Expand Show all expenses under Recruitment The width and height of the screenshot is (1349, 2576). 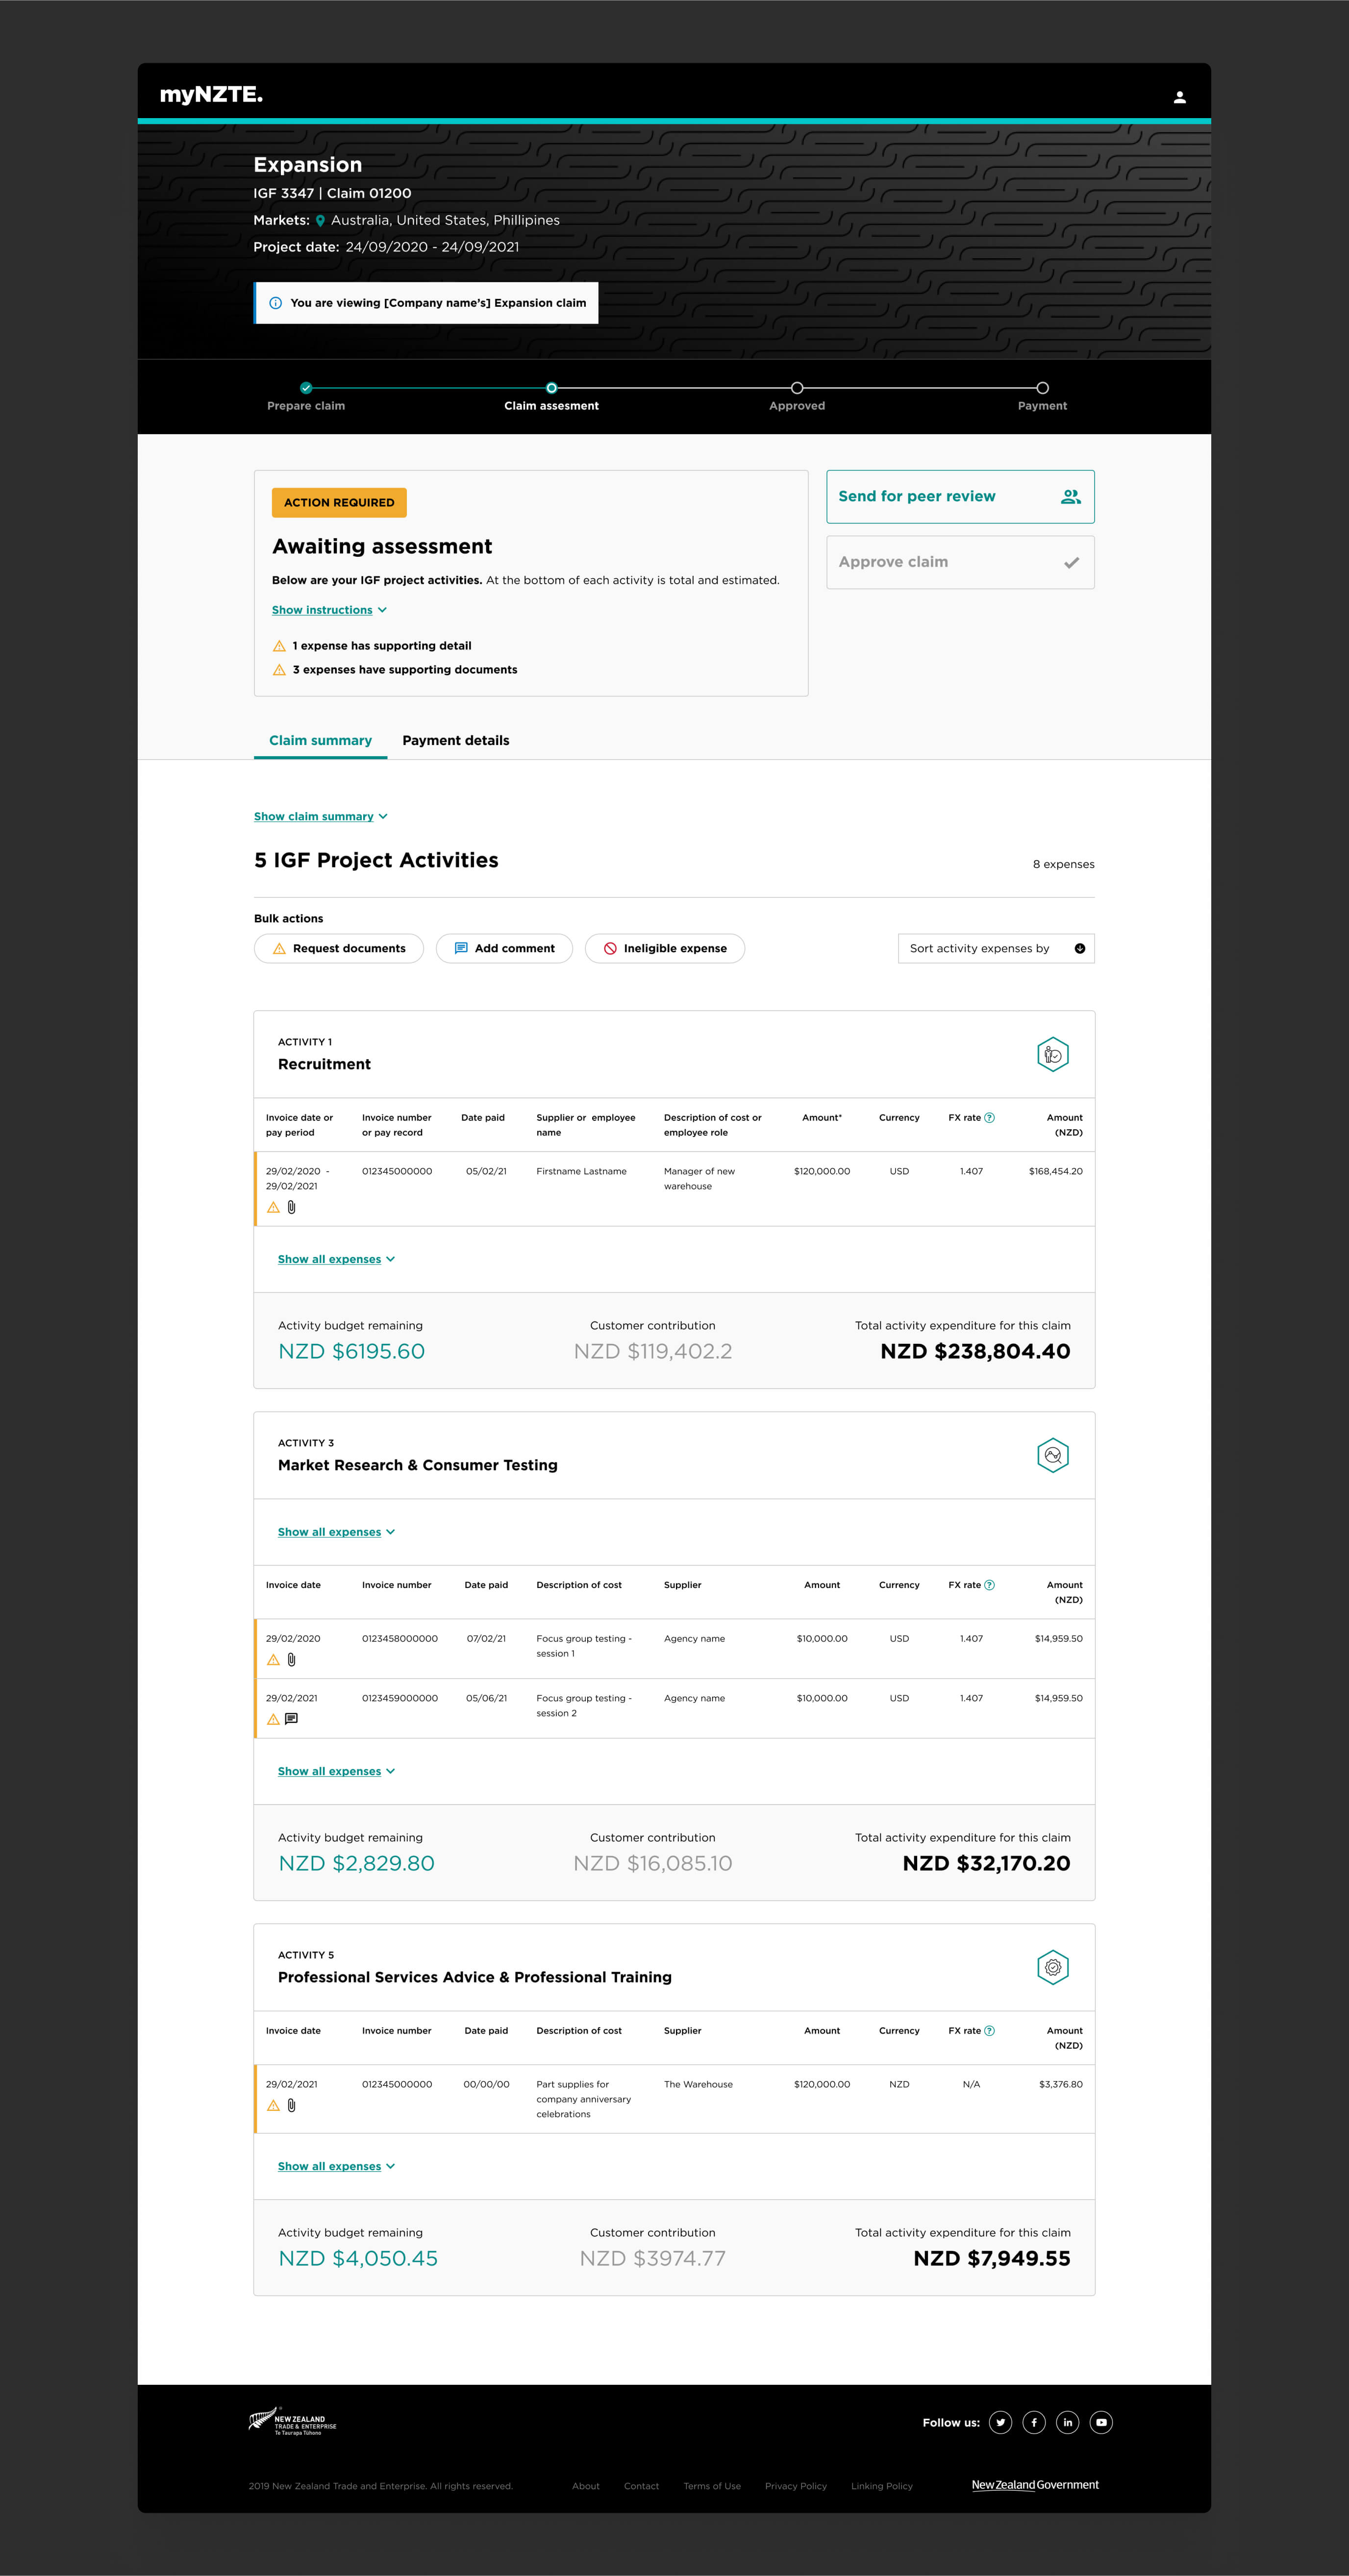[336, 1259]
